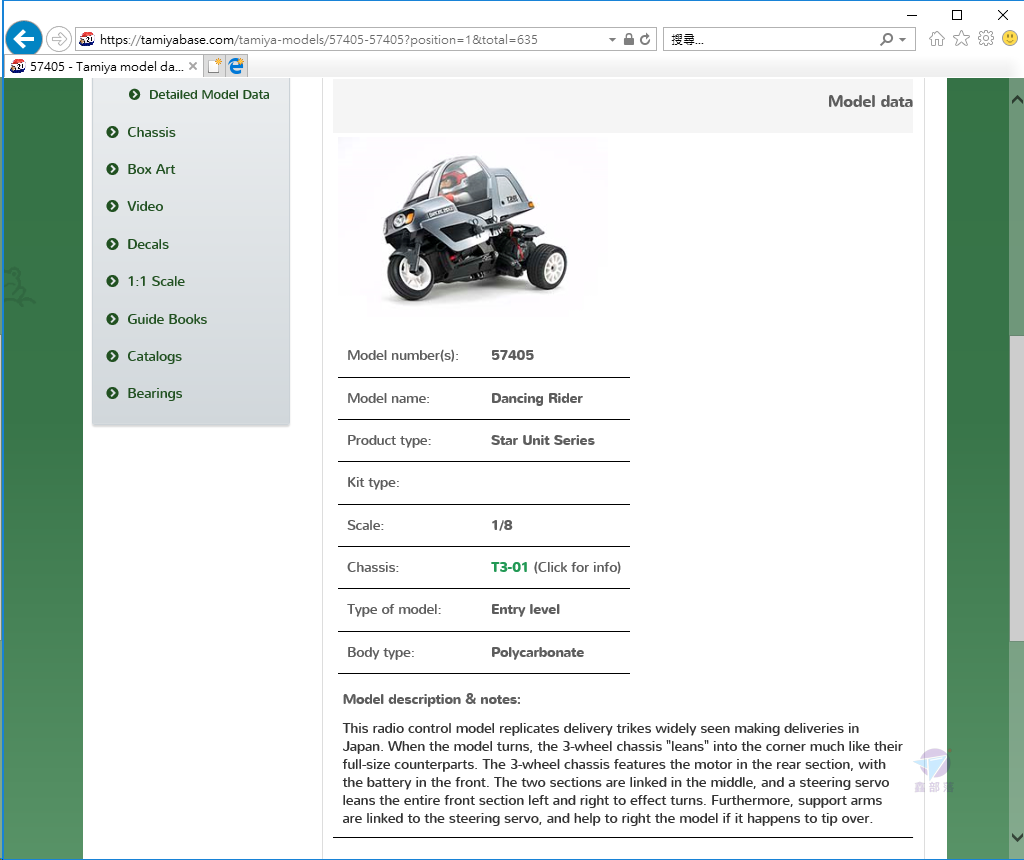Close the browser window
Image resolution: width=1024 pixels, height=860 pixels.
pos(1002,15)
